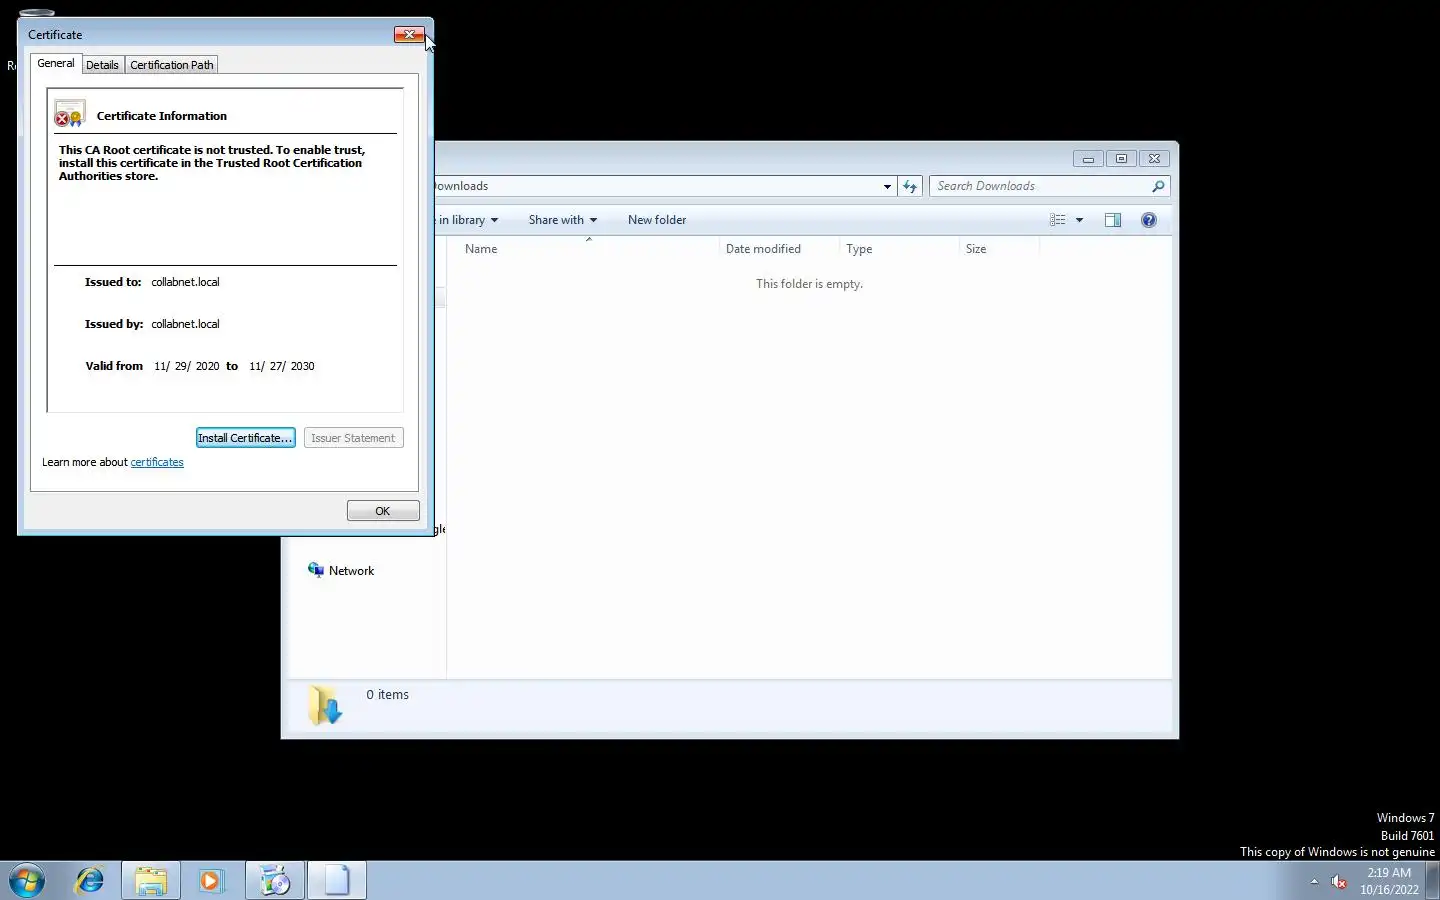Click the Search Downloads field

point(1040,186)
